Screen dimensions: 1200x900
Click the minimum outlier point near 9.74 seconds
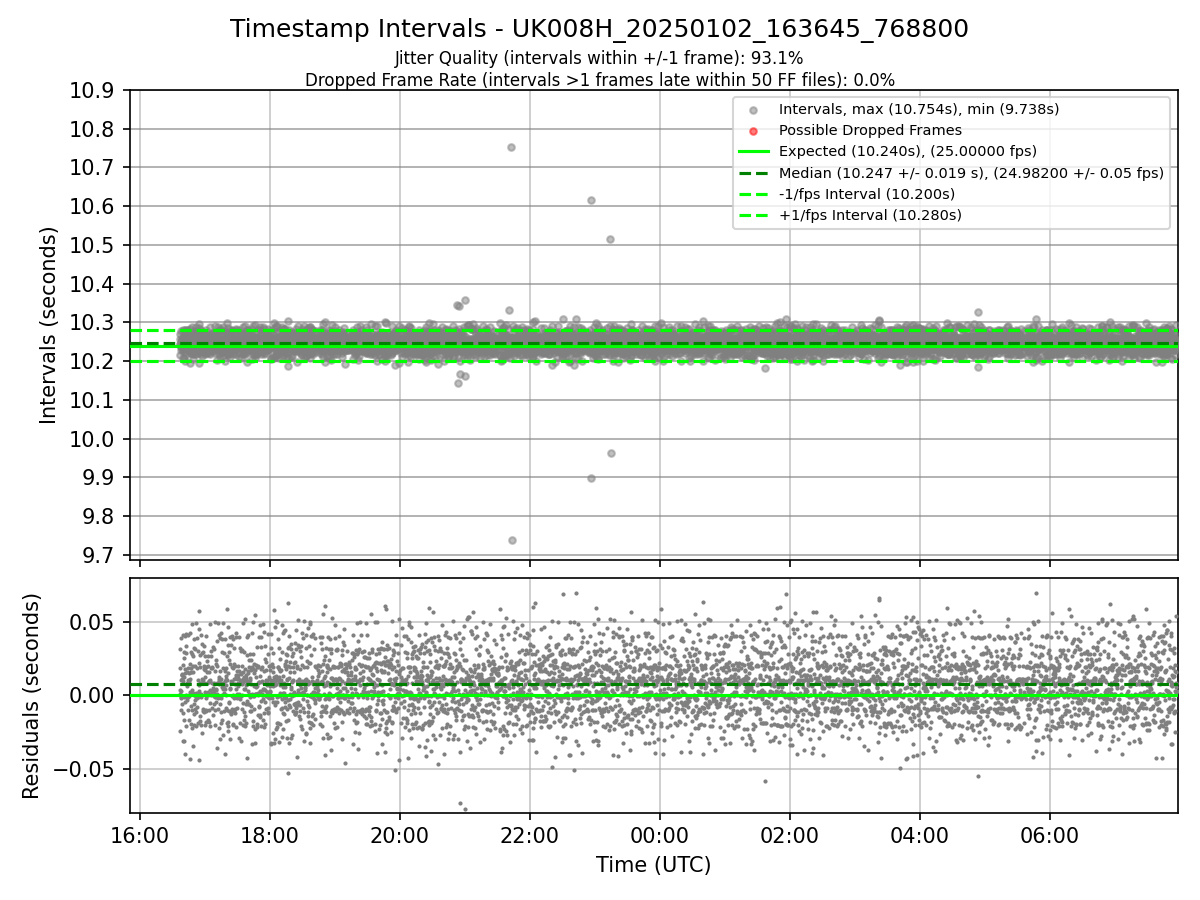click(x=512, y=540)
